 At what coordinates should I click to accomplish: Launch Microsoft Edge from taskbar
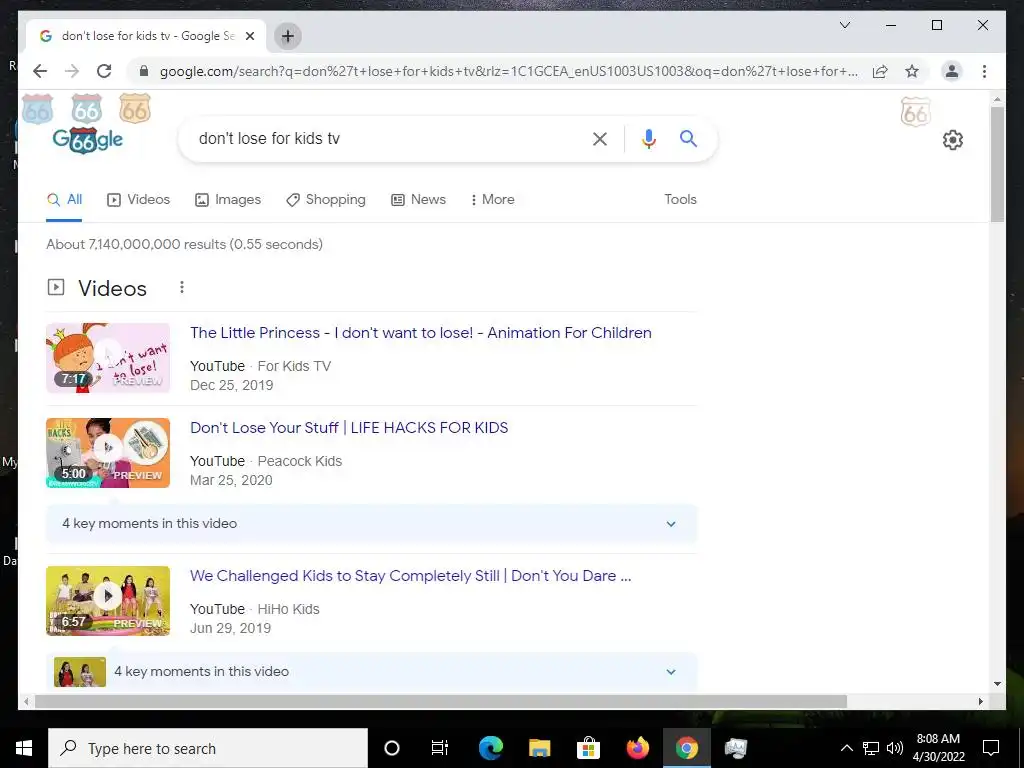(490, 748)
